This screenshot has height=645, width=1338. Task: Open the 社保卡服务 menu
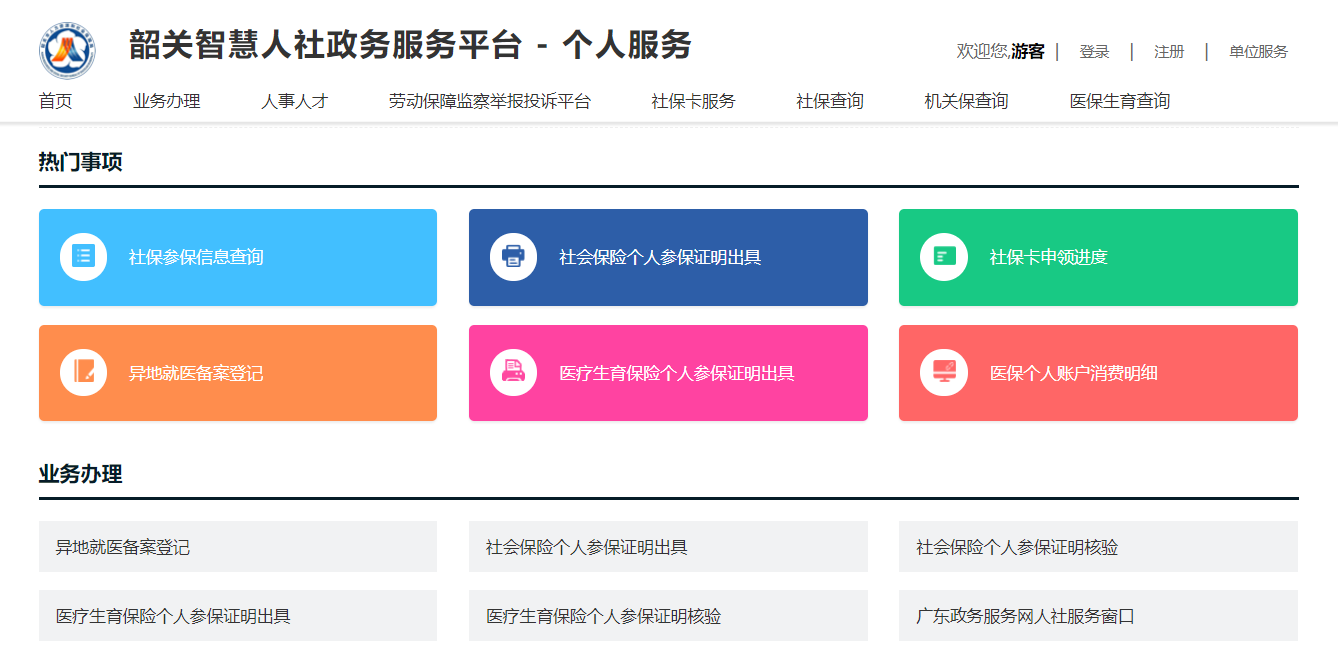click(693, 101)
